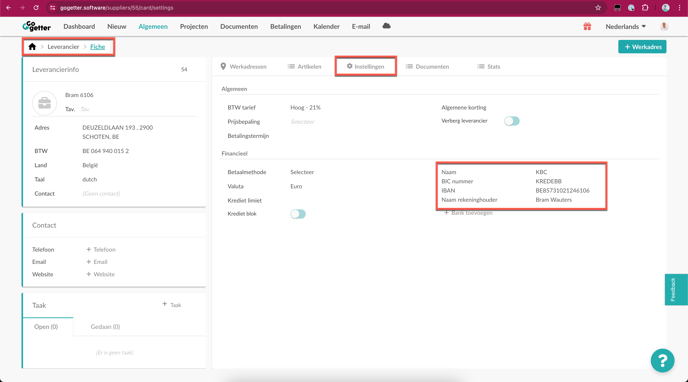The width and height of the screenshot is (688, 382).
Task: Click browser forward arrow
Action: pos(22,7)
